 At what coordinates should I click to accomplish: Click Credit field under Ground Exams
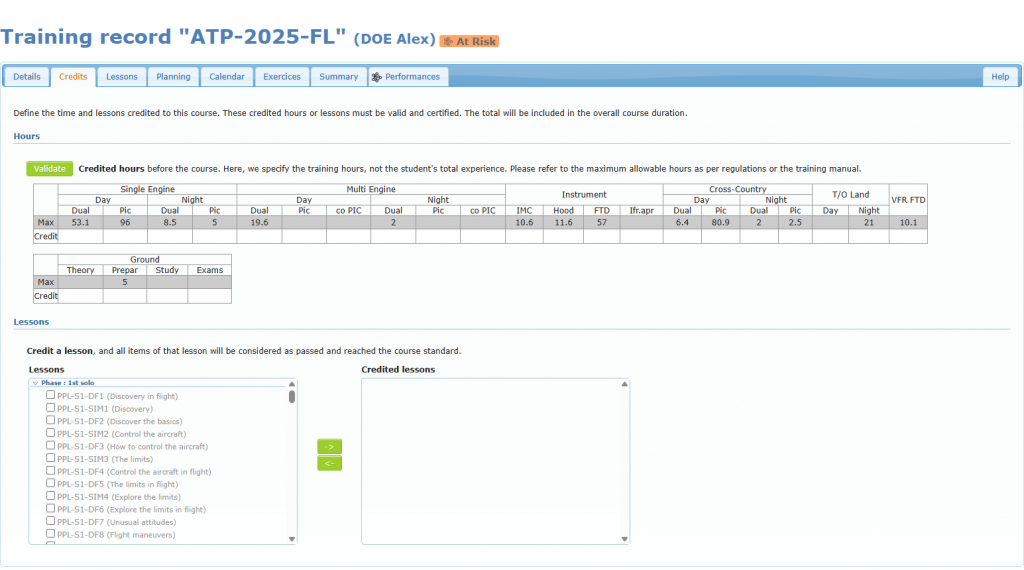pos(210,296)
